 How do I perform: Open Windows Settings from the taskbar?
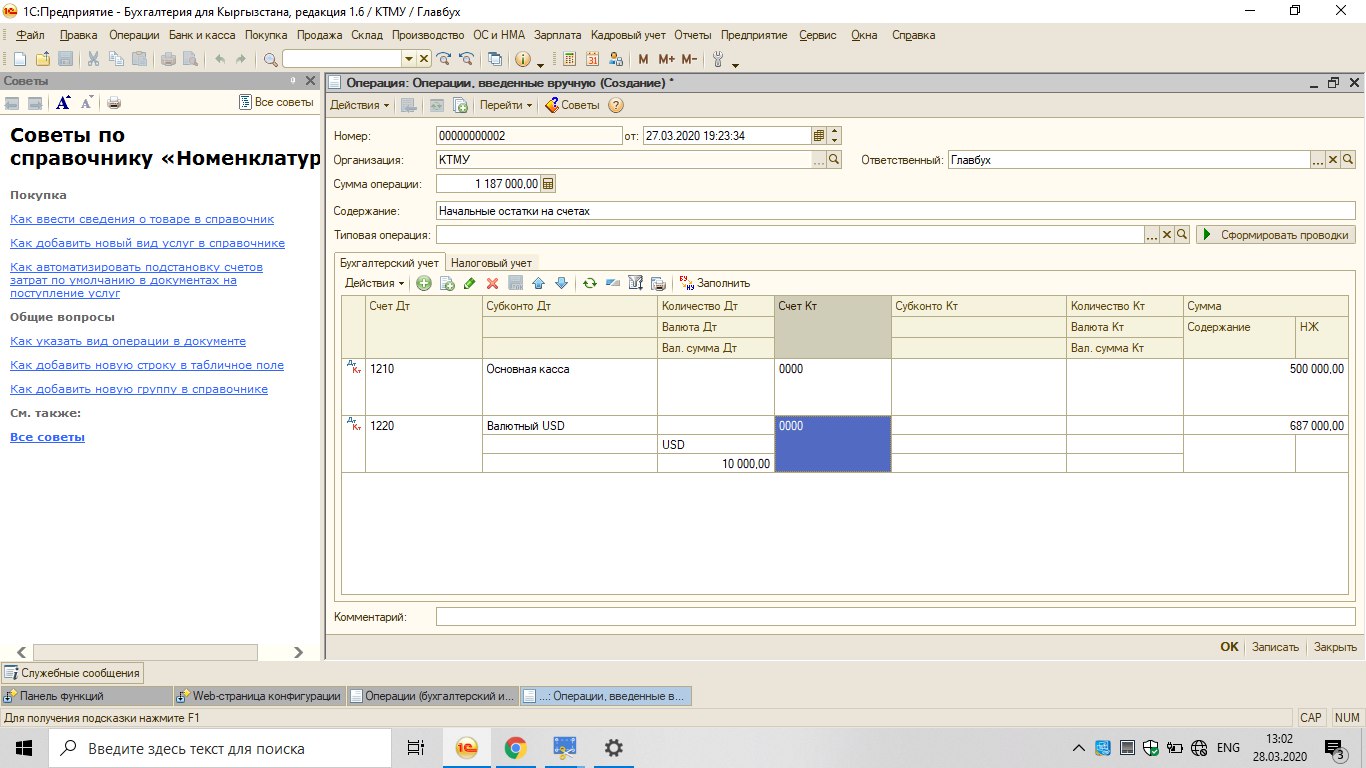point(614,748)
